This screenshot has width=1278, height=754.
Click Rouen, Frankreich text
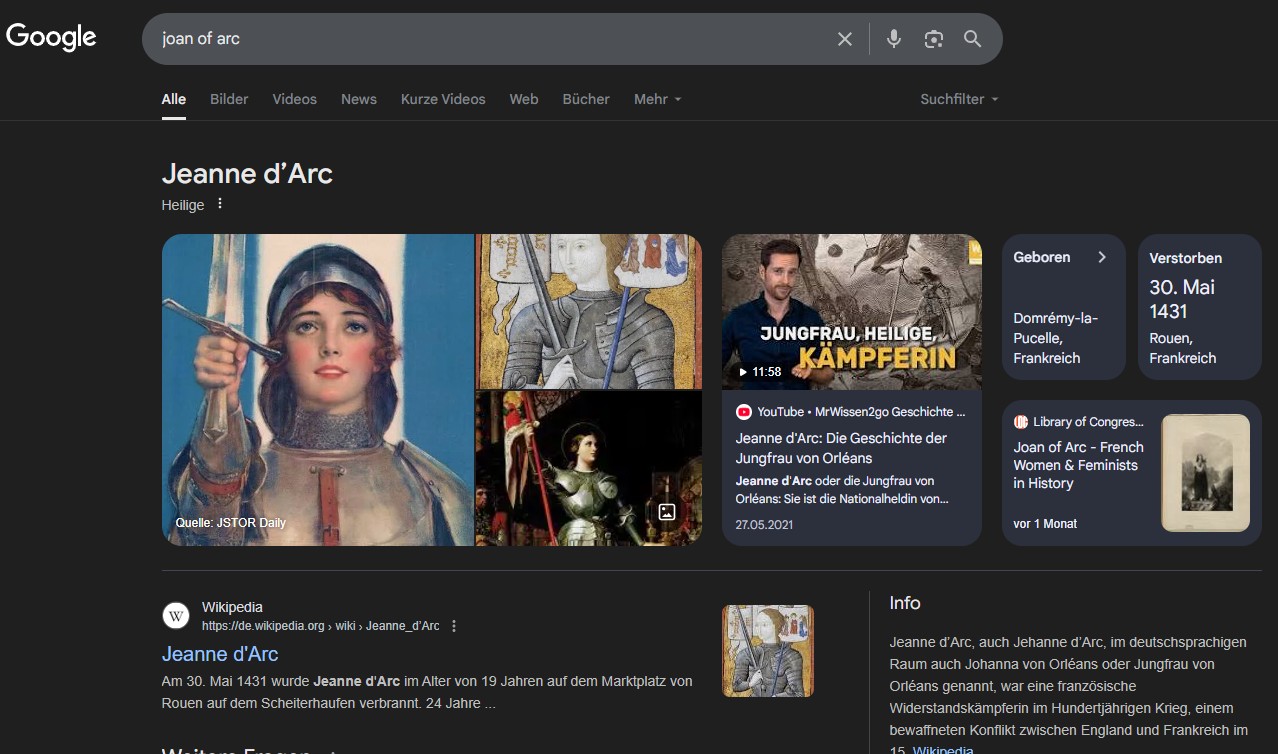tap(1183, 348)
